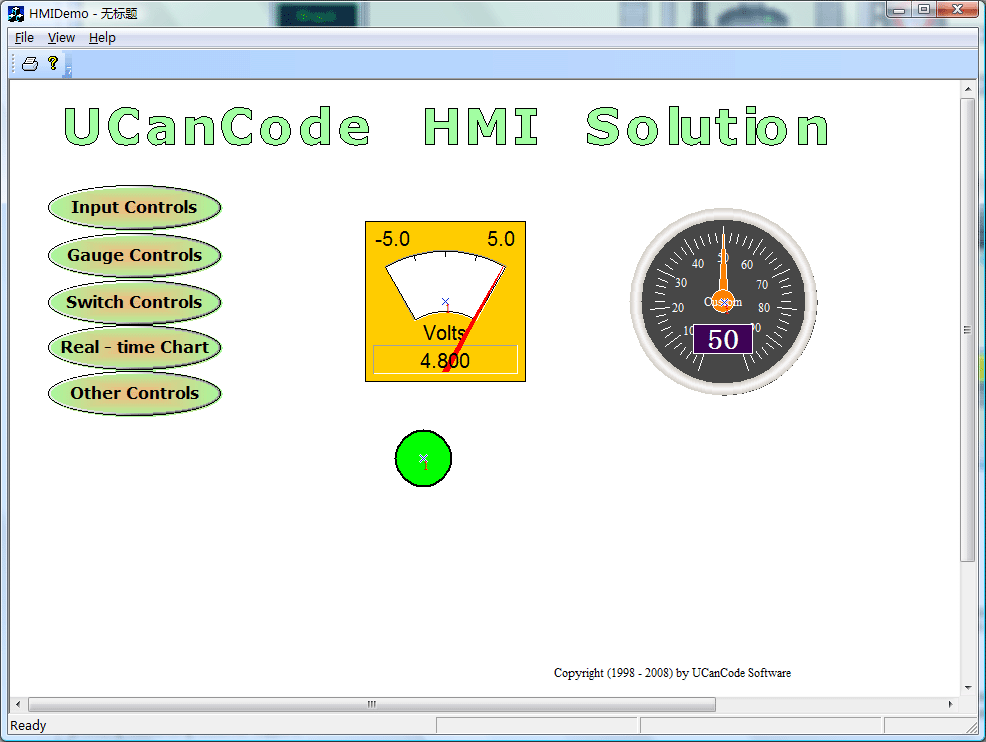Go to Gauge Controls
This screenshot has width=986, height=742.
pyautogui.click(x=135, y=255)
